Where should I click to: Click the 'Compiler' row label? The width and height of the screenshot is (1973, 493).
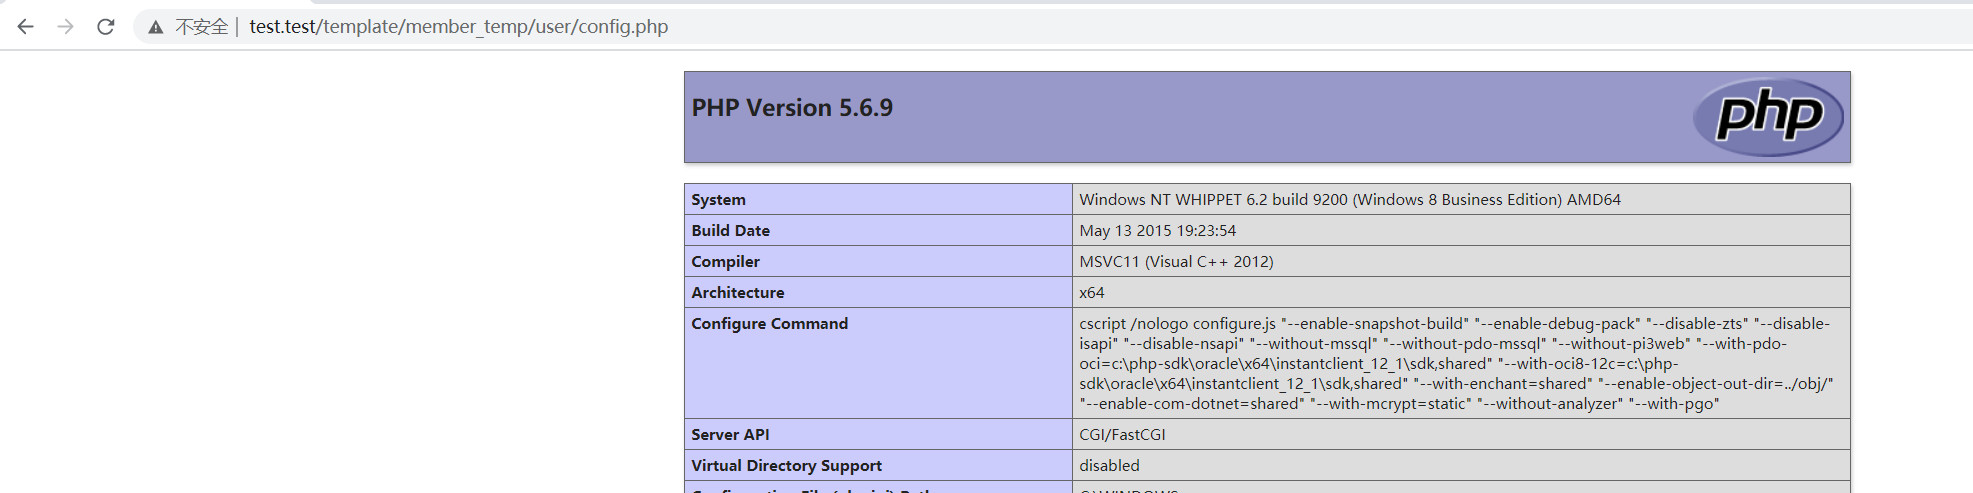point(725,262)
